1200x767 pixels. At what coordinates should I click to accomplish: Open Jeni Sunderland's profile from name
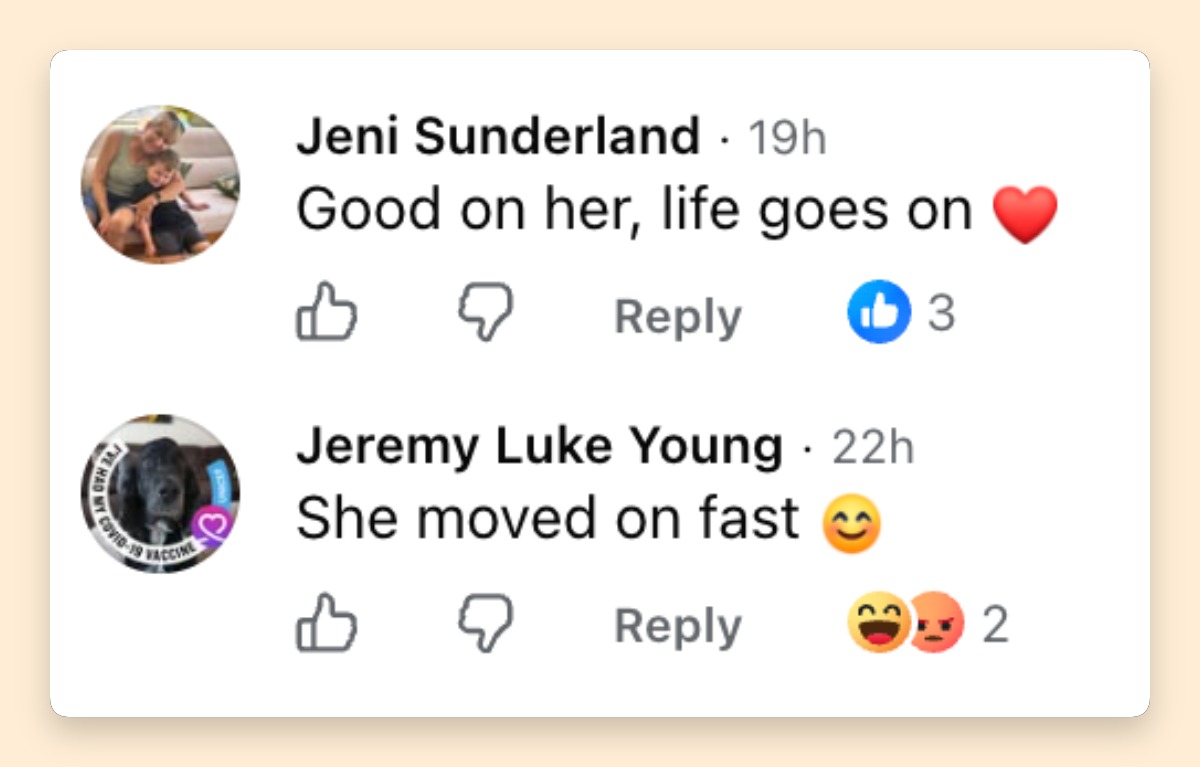pos(498,137)
